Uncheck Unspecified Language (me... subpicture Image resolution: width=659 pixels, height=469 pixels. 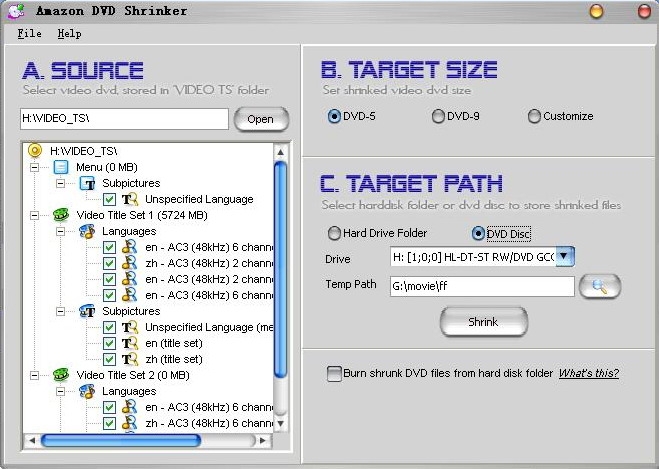(109, 327)
